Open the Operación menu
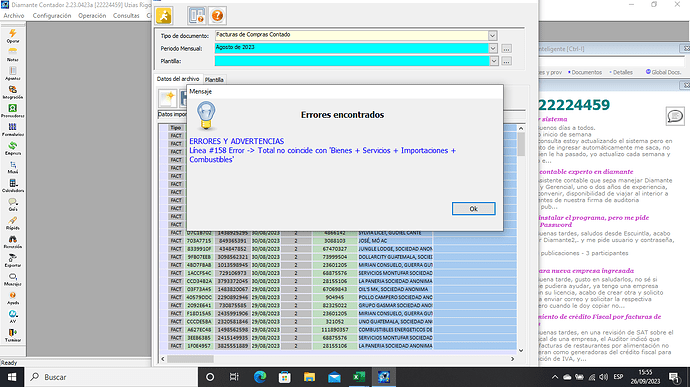 click(92, 15)
